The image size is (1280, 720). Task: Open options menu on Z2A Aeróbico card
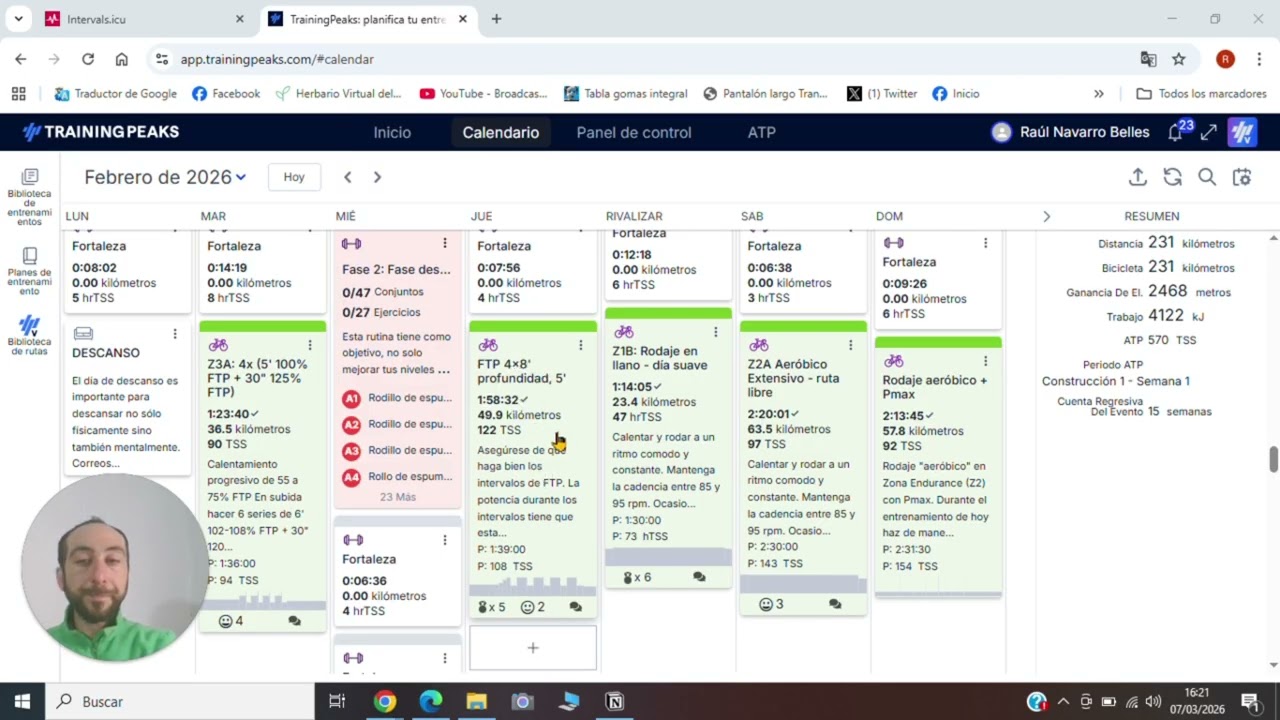[850, 345]
